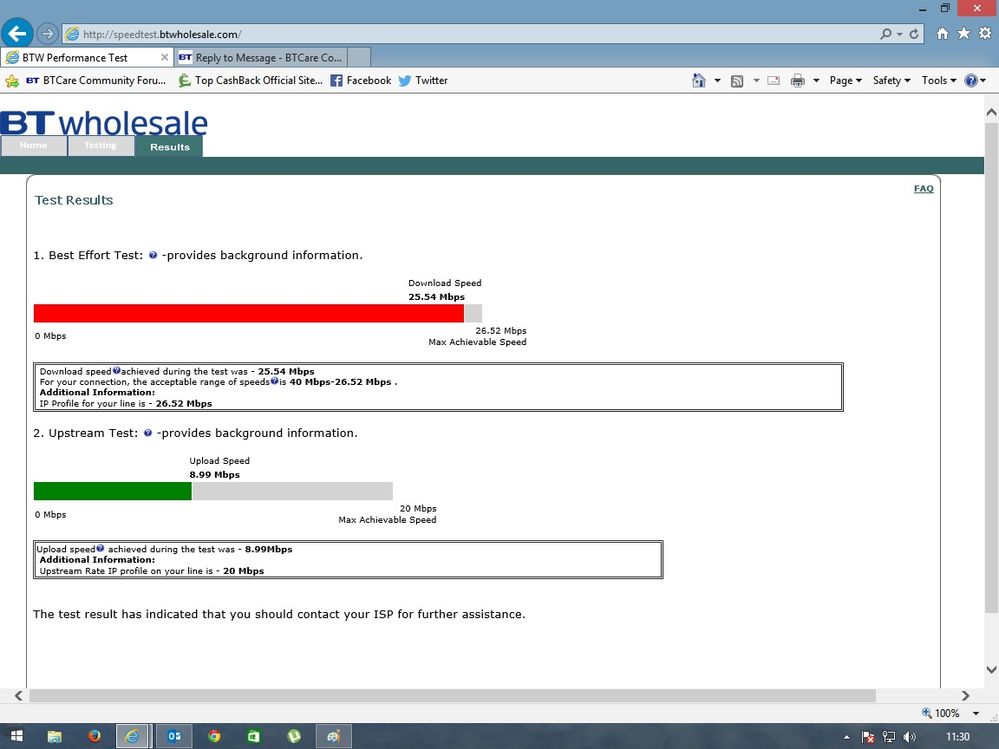
Task: Open the Safety menu dropdown
Action: [891, 81]
